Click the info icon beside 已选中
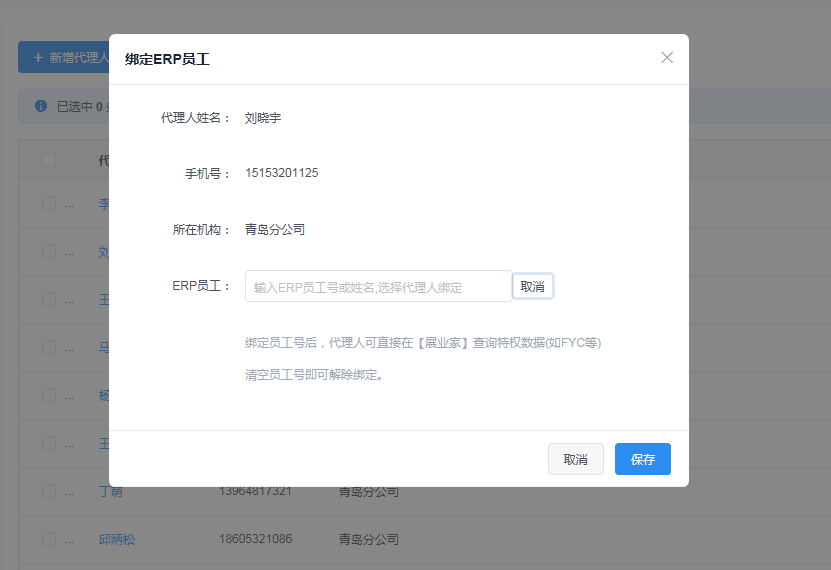 pos(41,105)
